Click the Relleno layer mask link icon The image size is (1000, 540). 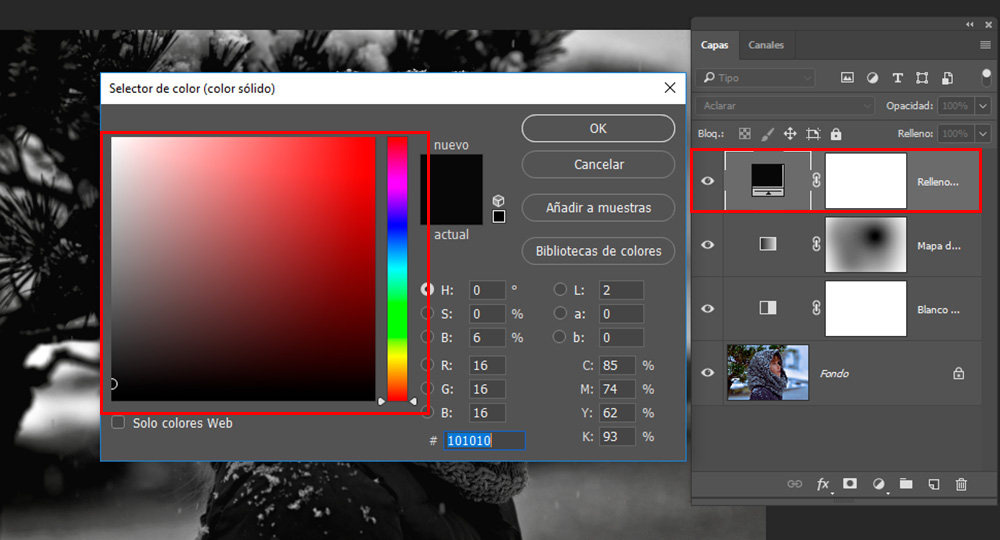(816, 180)
